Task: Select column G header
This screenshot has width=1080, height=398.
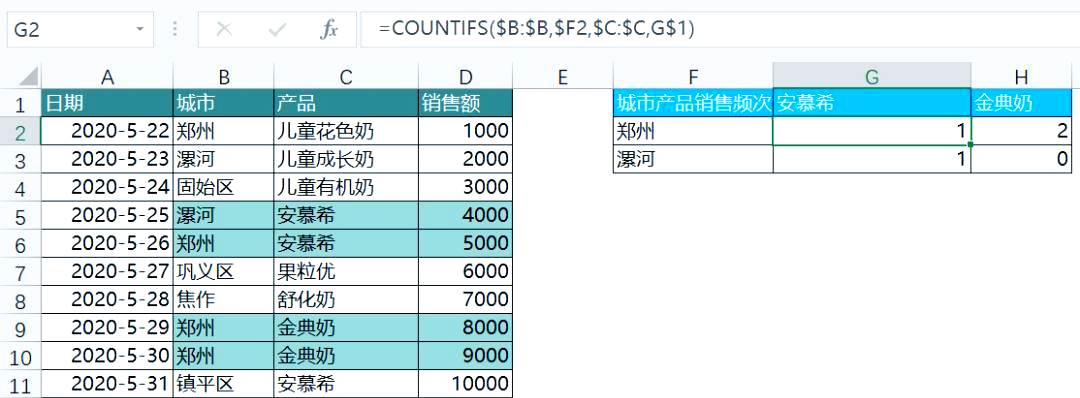Action: point(872,77)
